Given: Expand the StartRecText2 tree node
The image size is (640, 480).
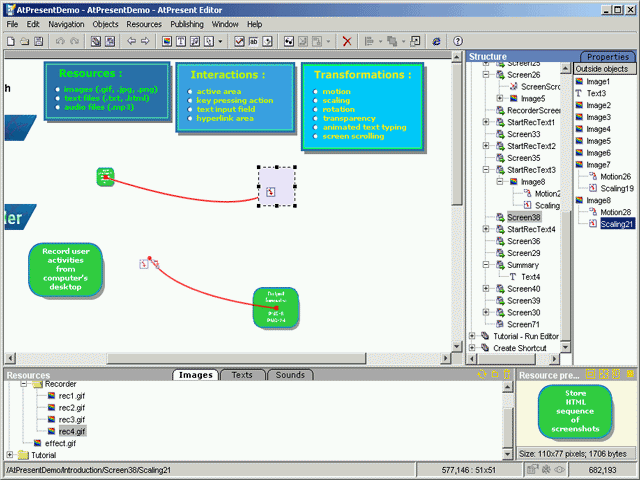Looking at the screenshot, I should 486,146.
